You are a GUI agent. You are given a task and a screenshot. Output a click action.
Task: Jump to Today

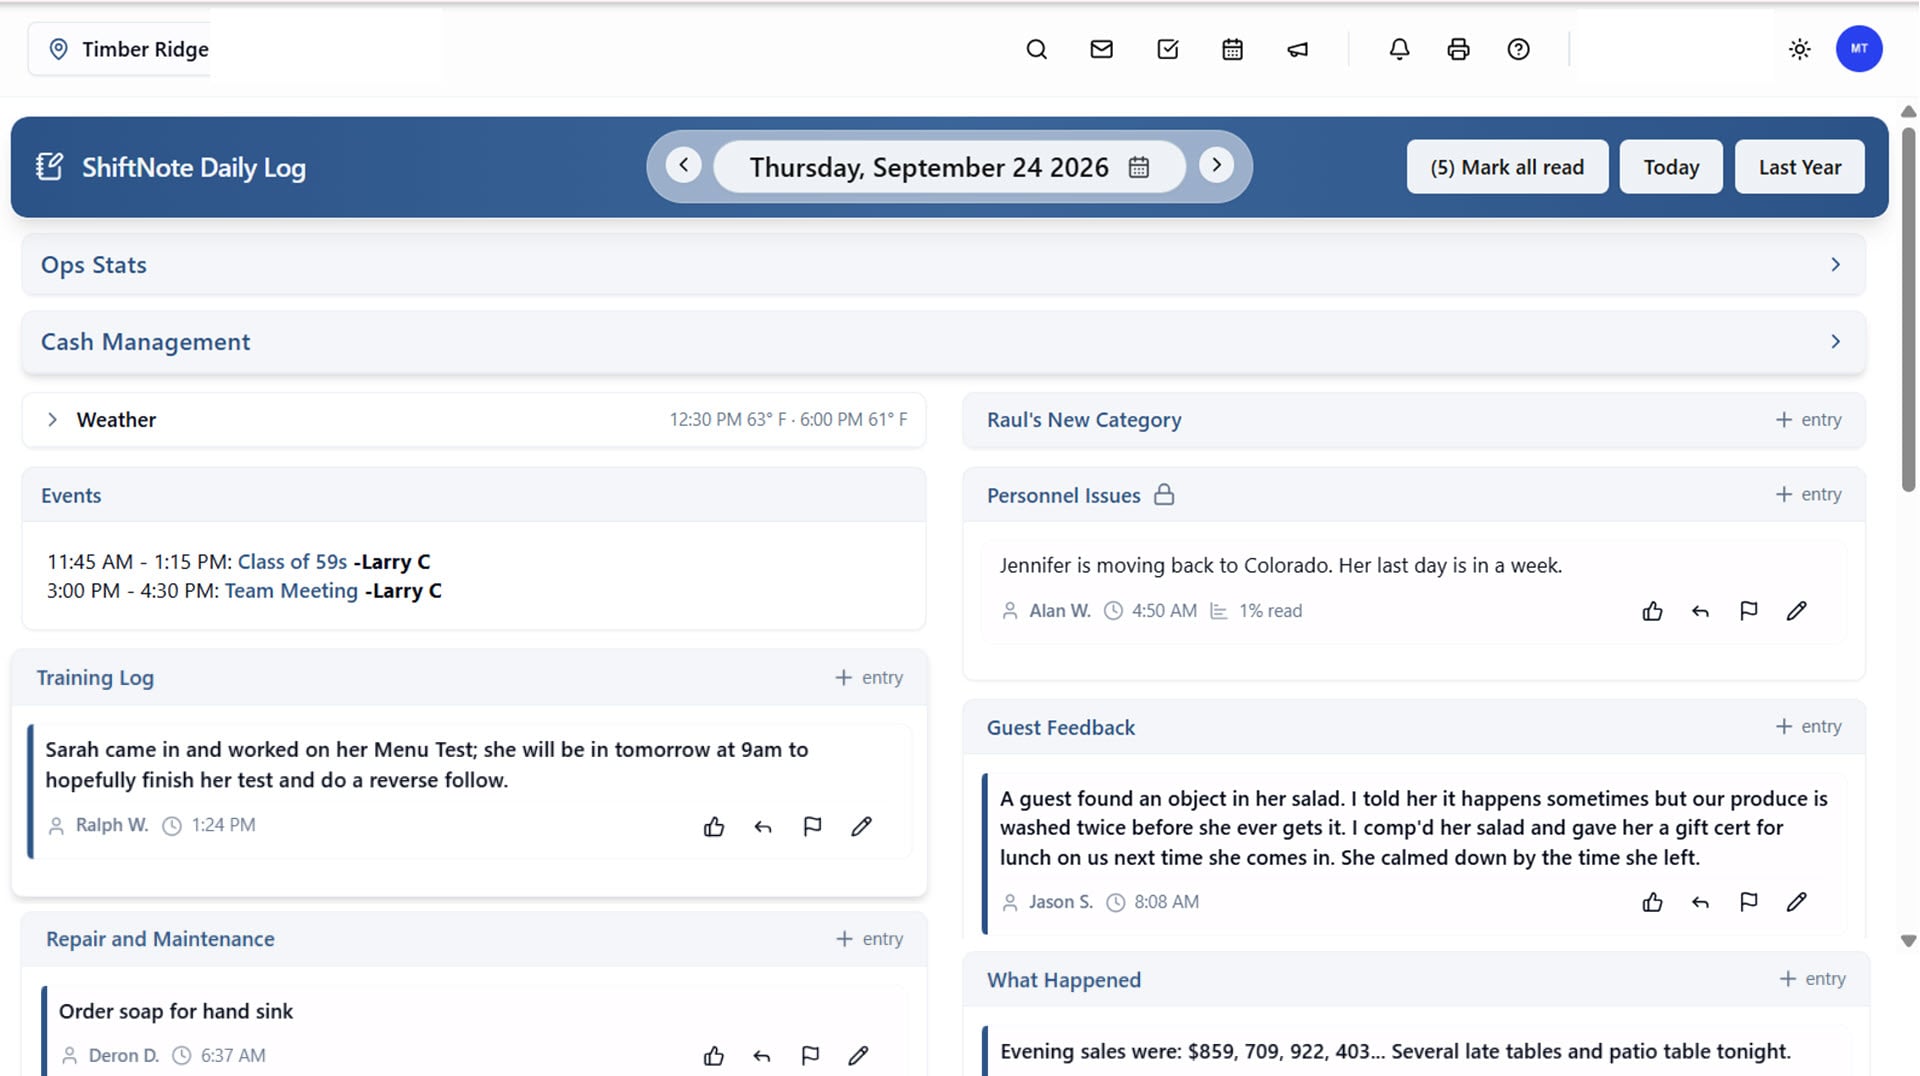click(1671, 167)
